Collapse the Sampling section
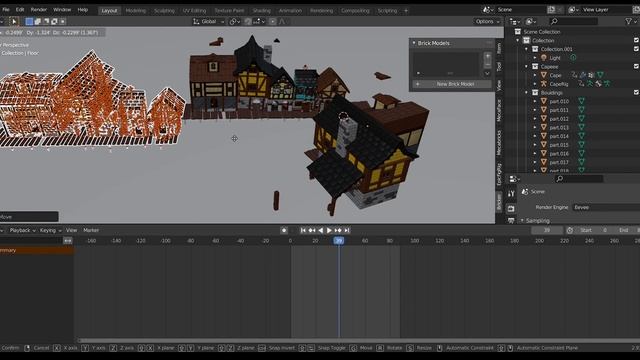 pos(522,220)
